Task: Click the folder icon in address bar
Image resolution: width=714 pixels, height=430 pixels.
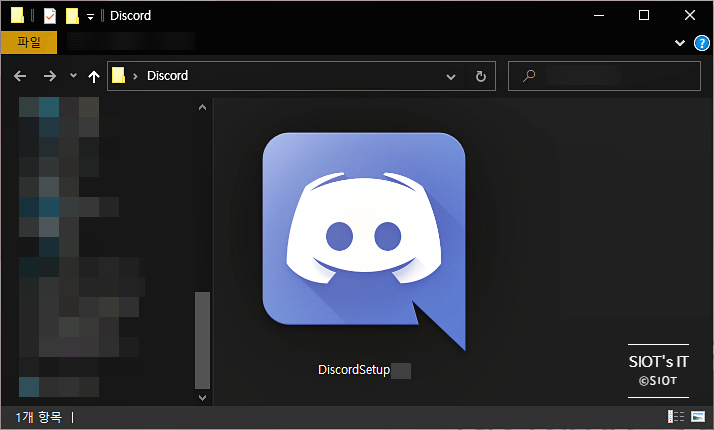Action: [x=118, y=76]
